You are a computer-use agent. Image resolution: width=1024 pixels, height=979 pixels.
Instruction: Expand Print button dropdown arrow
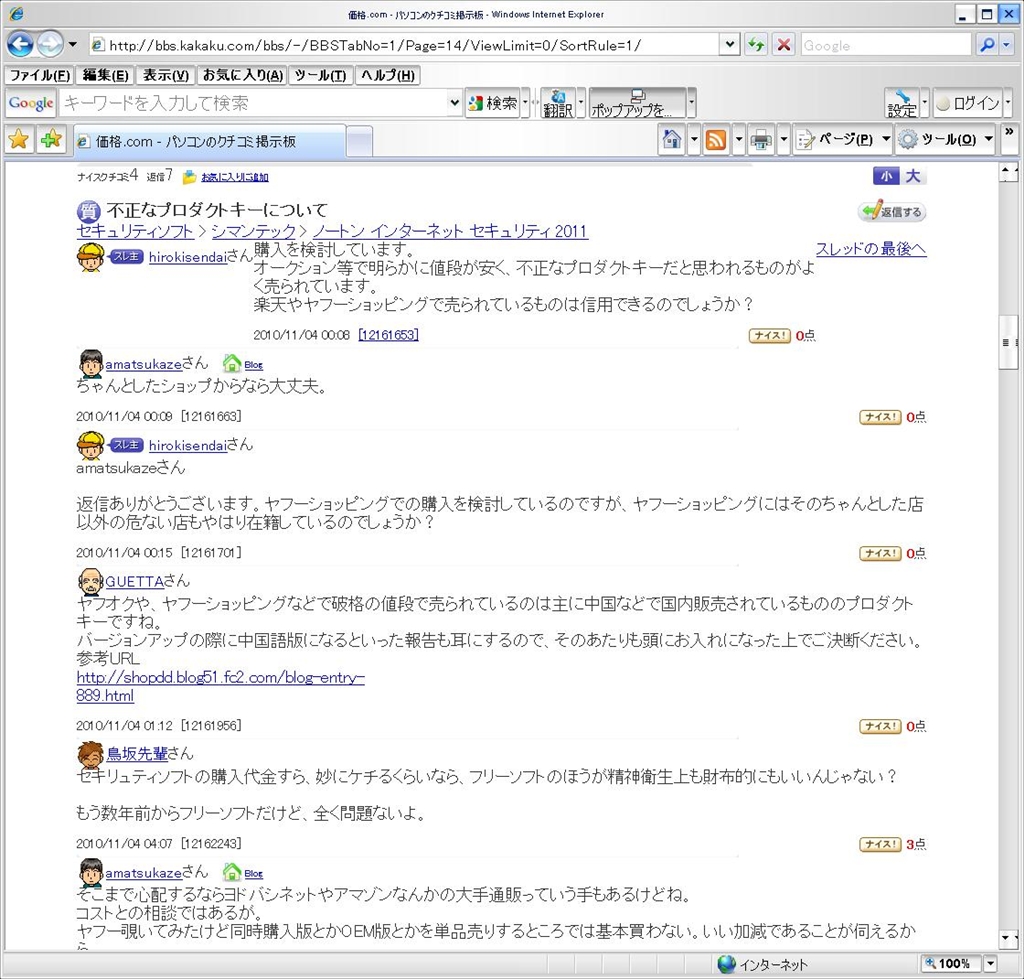784,139
